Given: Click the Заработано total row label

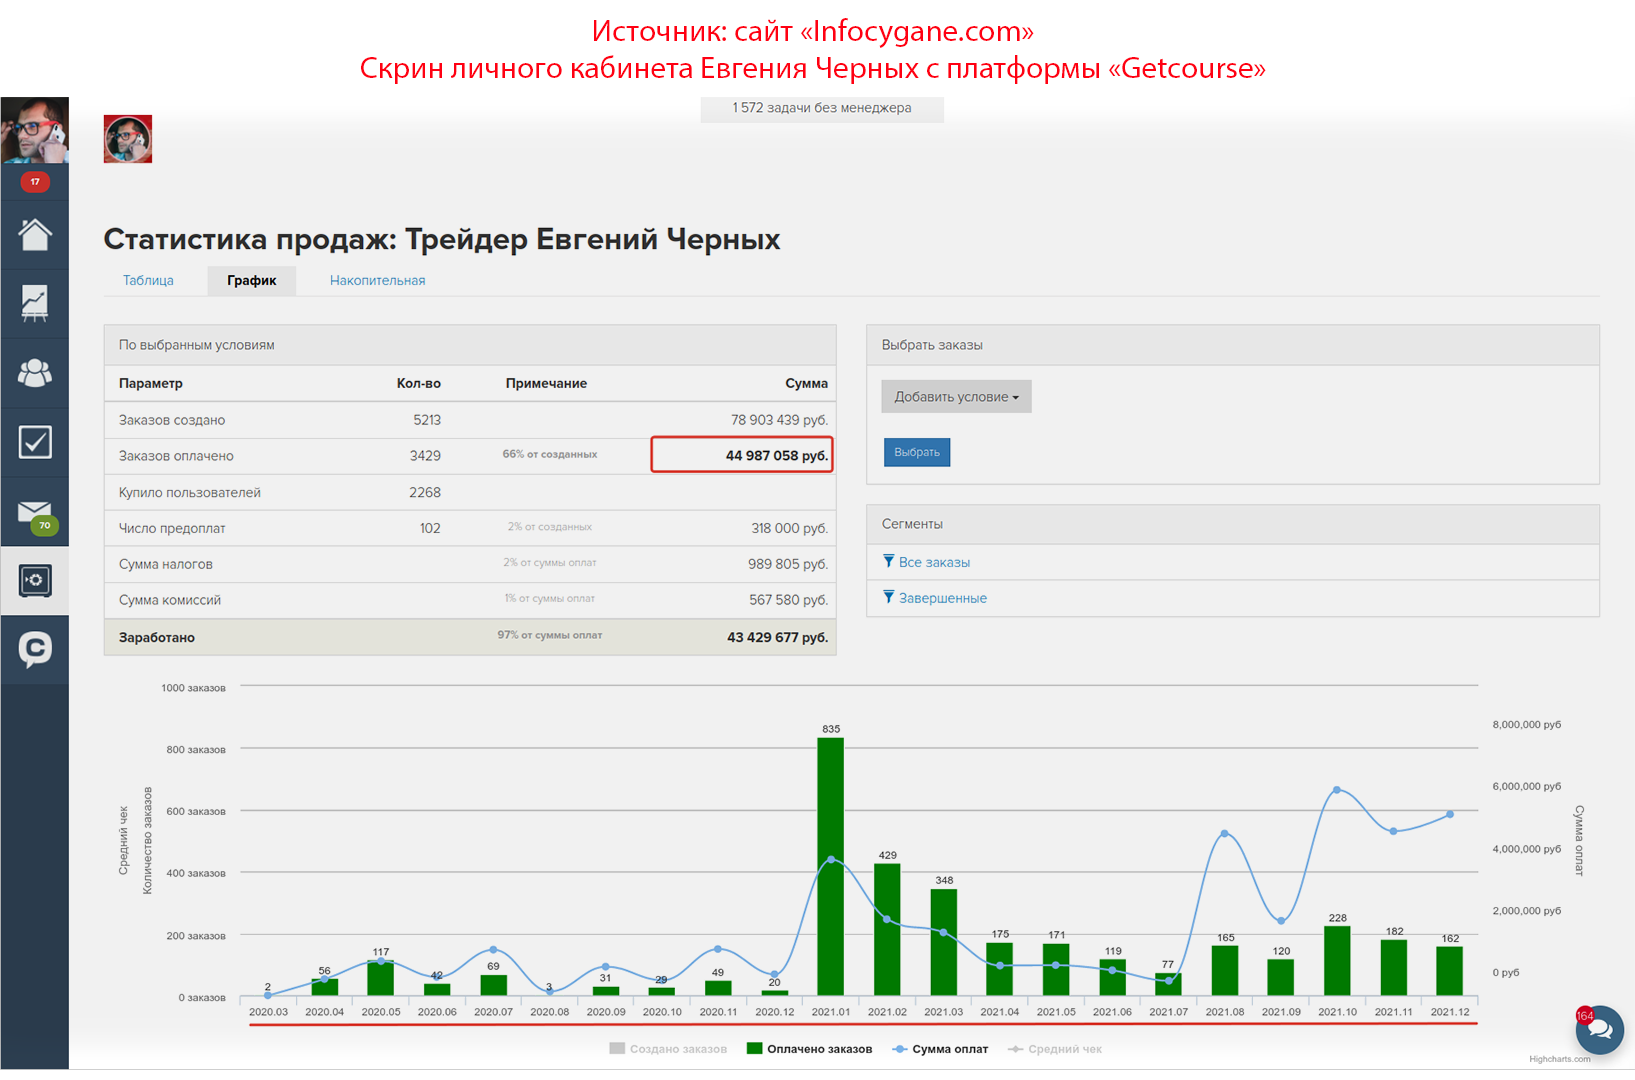Looking at the screenshot, I should tap(157, 637).
